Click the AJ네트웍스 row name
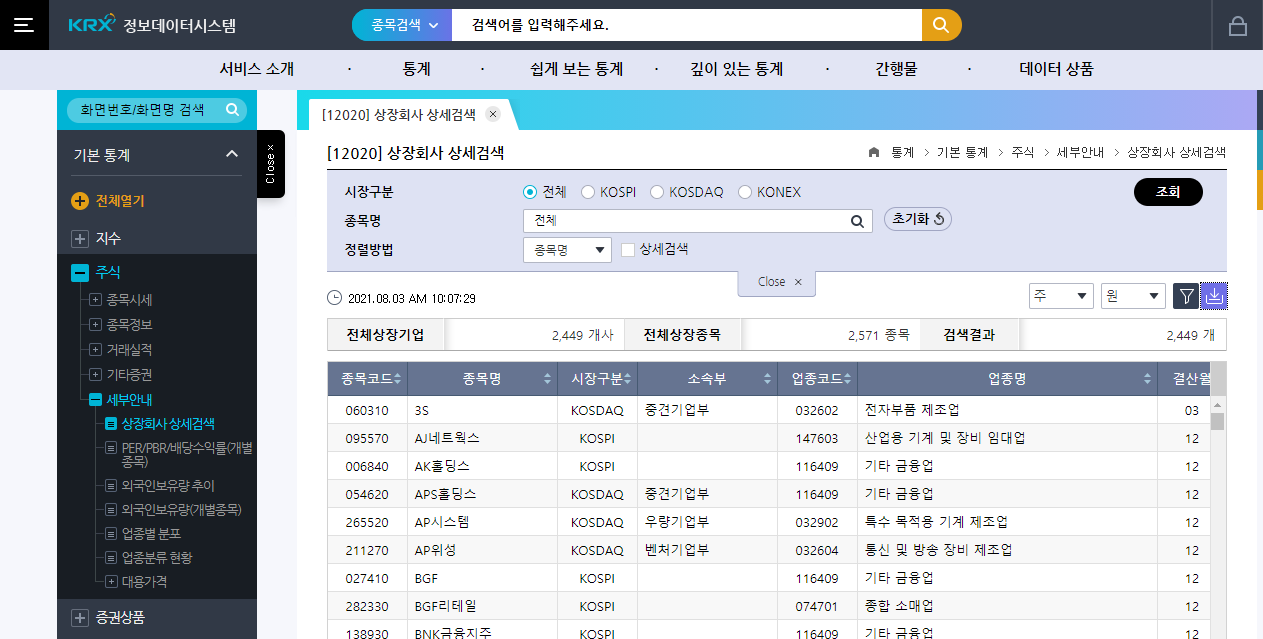The height and width of the screenshot is (639, 1263). [x=447, y=438]
